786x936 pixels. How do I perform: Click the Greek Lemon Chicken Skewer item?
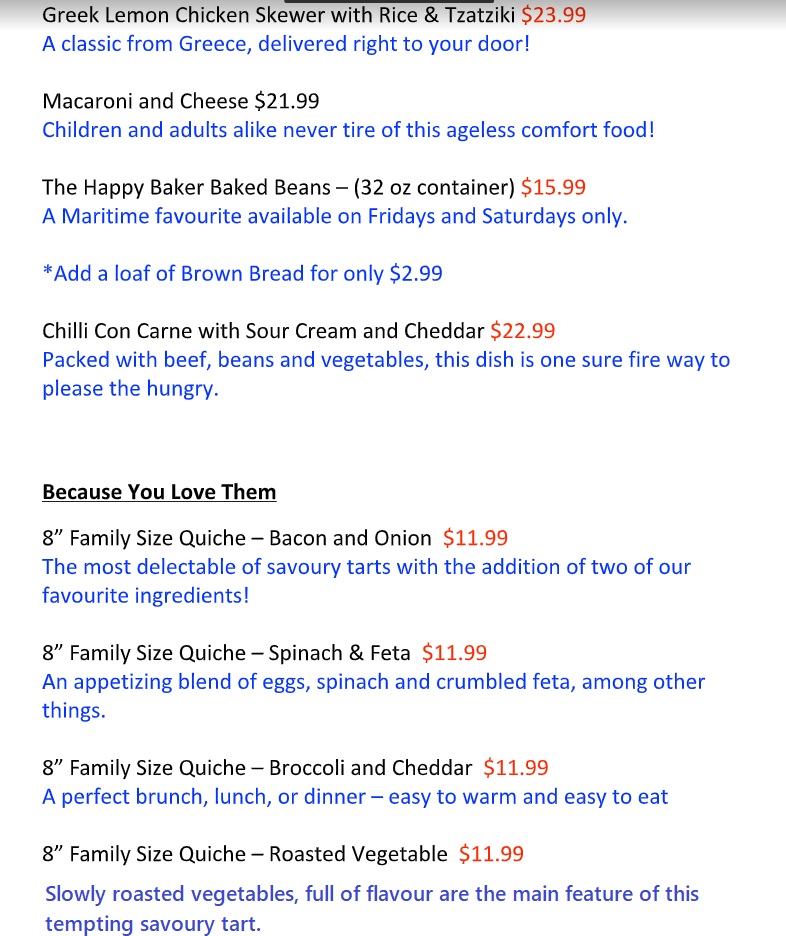click(278, 15)
